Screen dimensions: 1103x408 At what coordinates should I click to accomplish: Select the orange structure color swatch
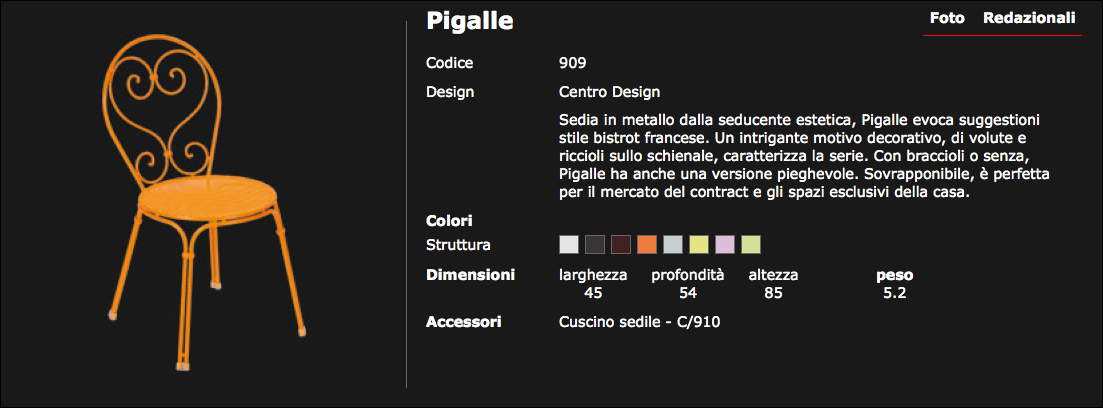[x=647, y=245]
